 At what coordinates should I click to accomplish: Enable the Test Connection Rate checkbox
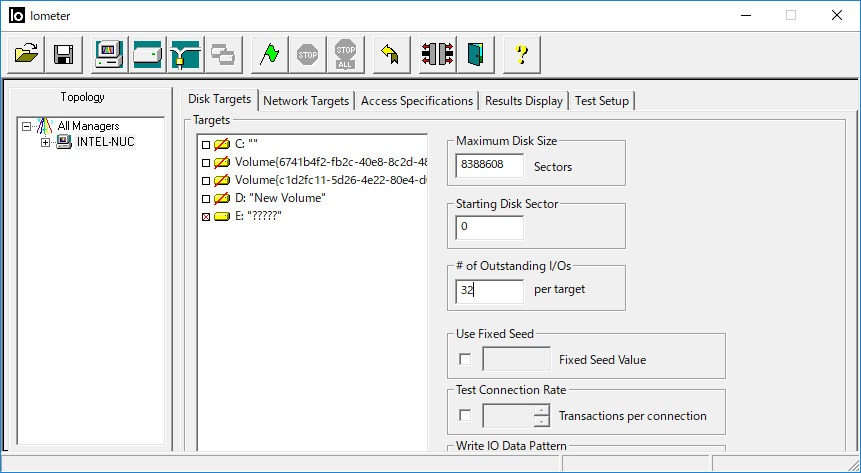[x=465, y=415]
